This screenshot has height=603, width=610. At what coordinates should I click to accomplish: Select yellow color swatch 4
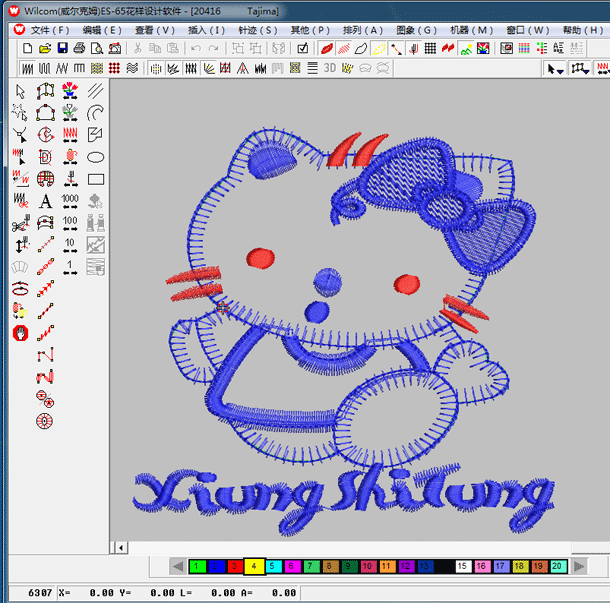[254, 566]
